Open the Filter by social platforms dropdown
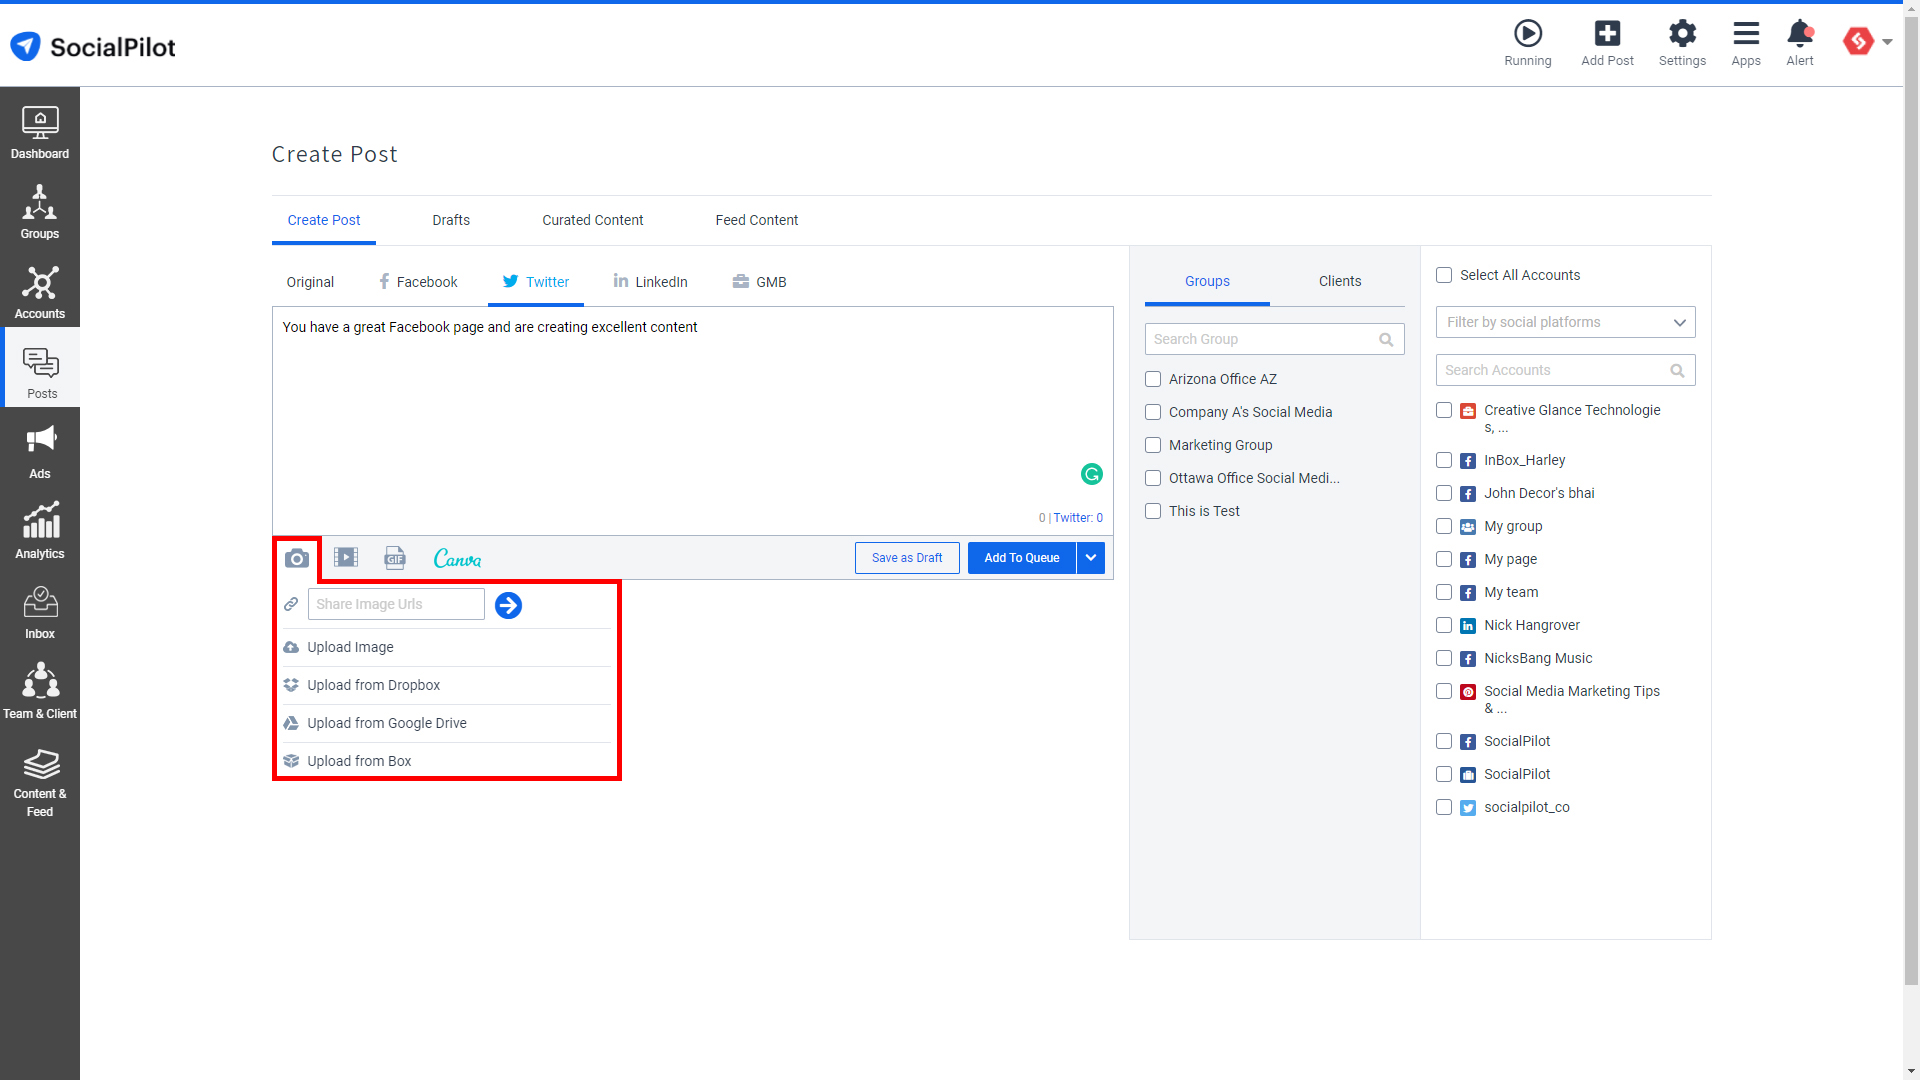The width and height of the screenshot is (1920, 1080). [x=1564, y=322]
